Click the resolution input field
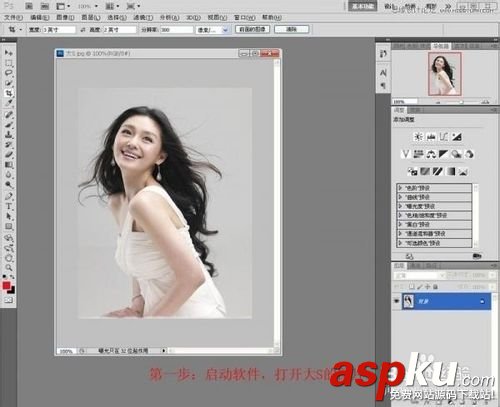 coord(177,30)
